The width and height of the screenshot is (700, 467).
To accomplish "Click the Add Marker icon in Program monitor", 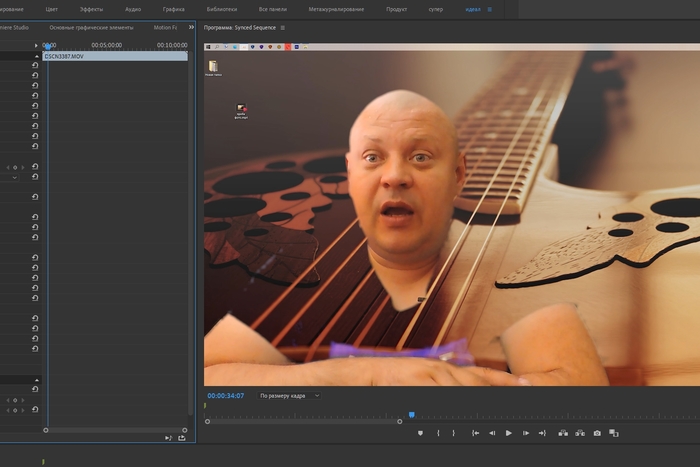I will click(x=420, y=433).
